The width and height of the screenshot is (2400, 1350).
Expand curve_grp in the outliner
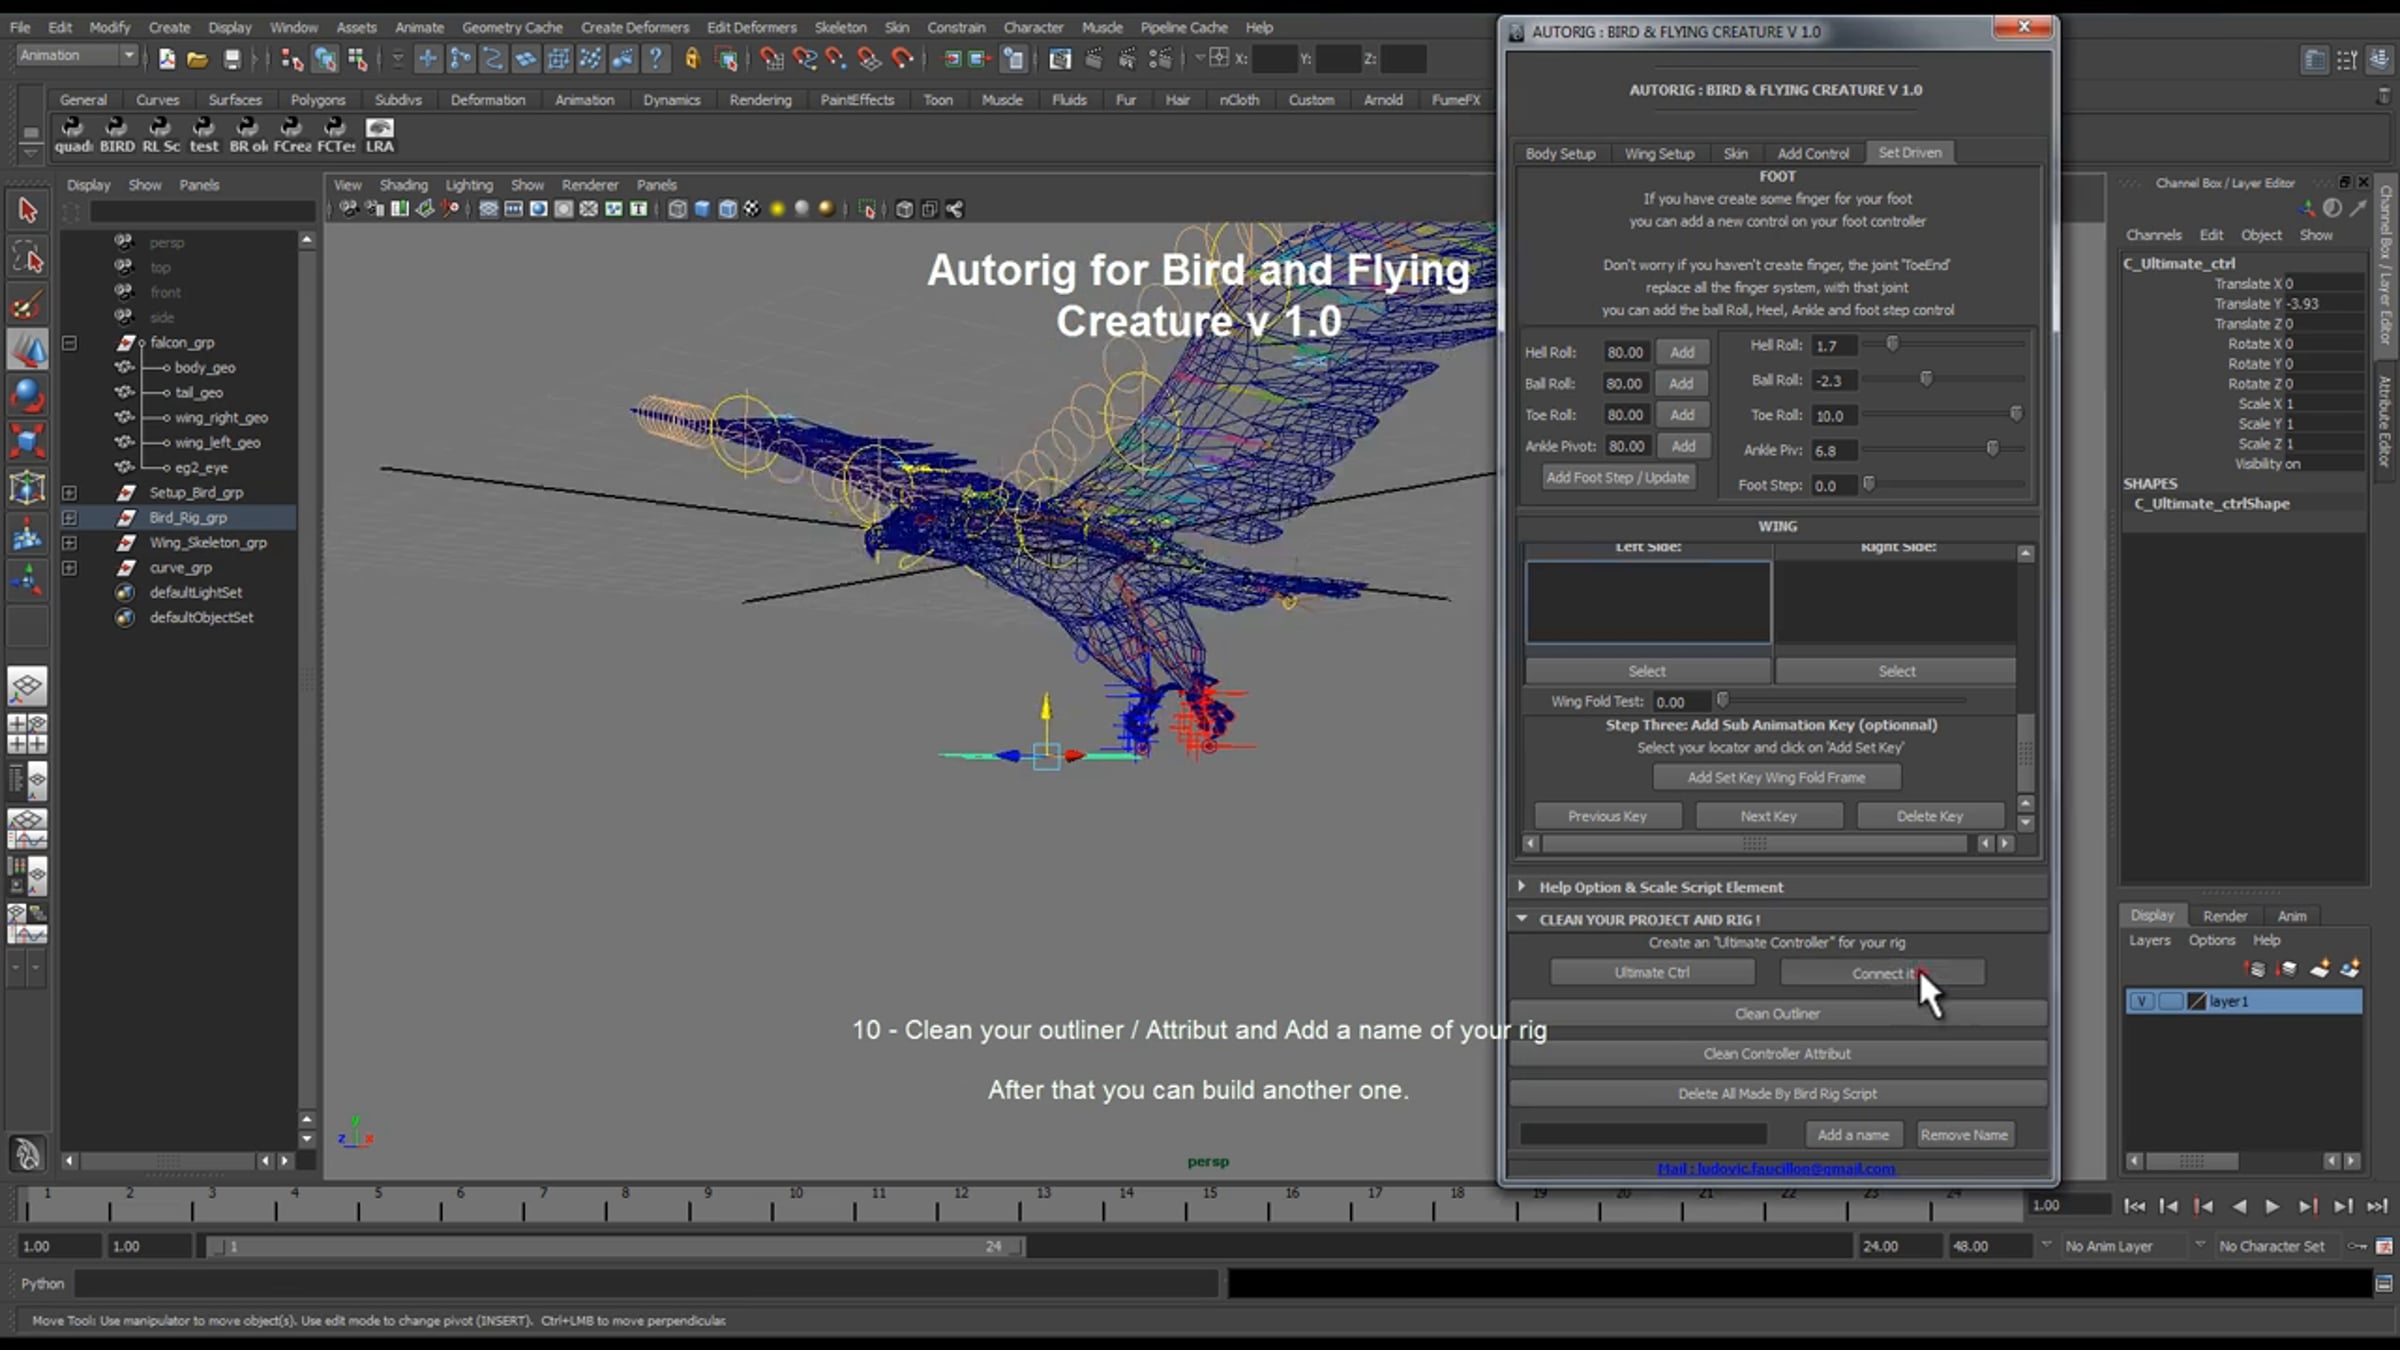point(69,568)
